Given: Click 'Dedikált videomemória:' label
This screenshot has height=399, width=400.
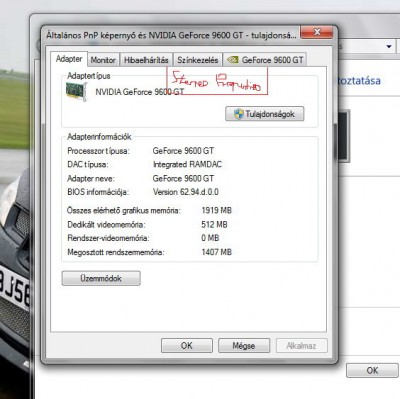Looking at the screenshot, I should (x=106, y=225).
